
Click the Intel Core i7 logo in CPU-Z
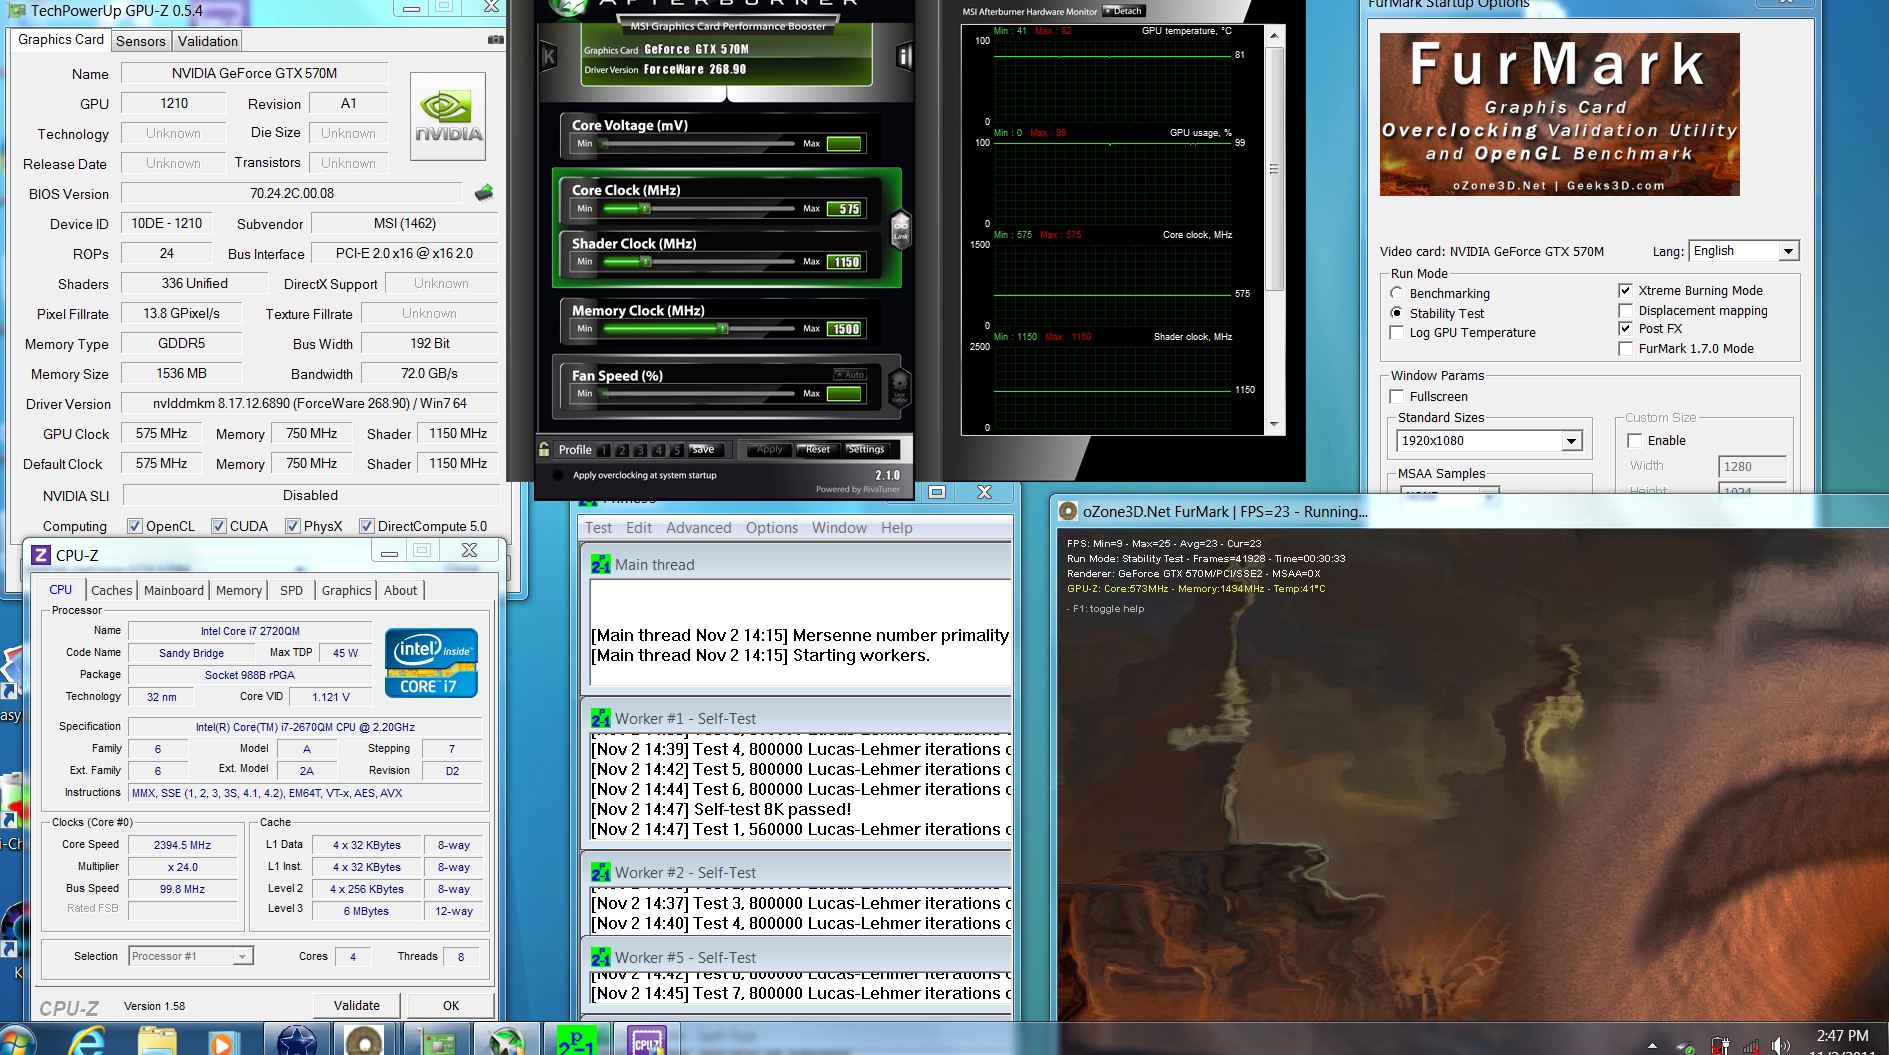(x=431, y=663)
